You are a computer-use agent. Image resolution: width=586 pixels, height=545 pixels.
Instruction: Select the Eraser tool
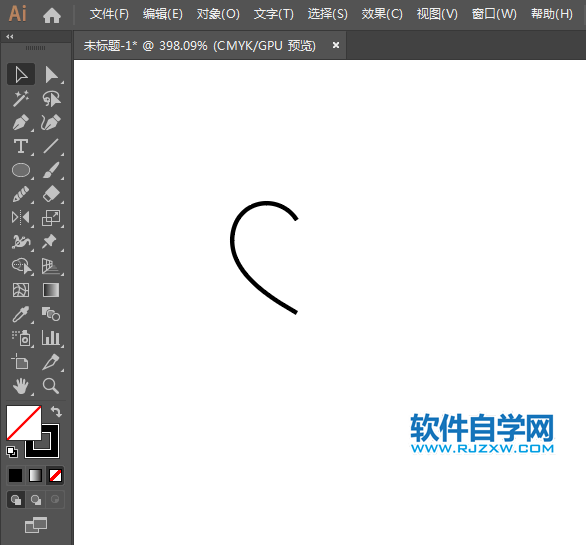[x=51, y=194]
